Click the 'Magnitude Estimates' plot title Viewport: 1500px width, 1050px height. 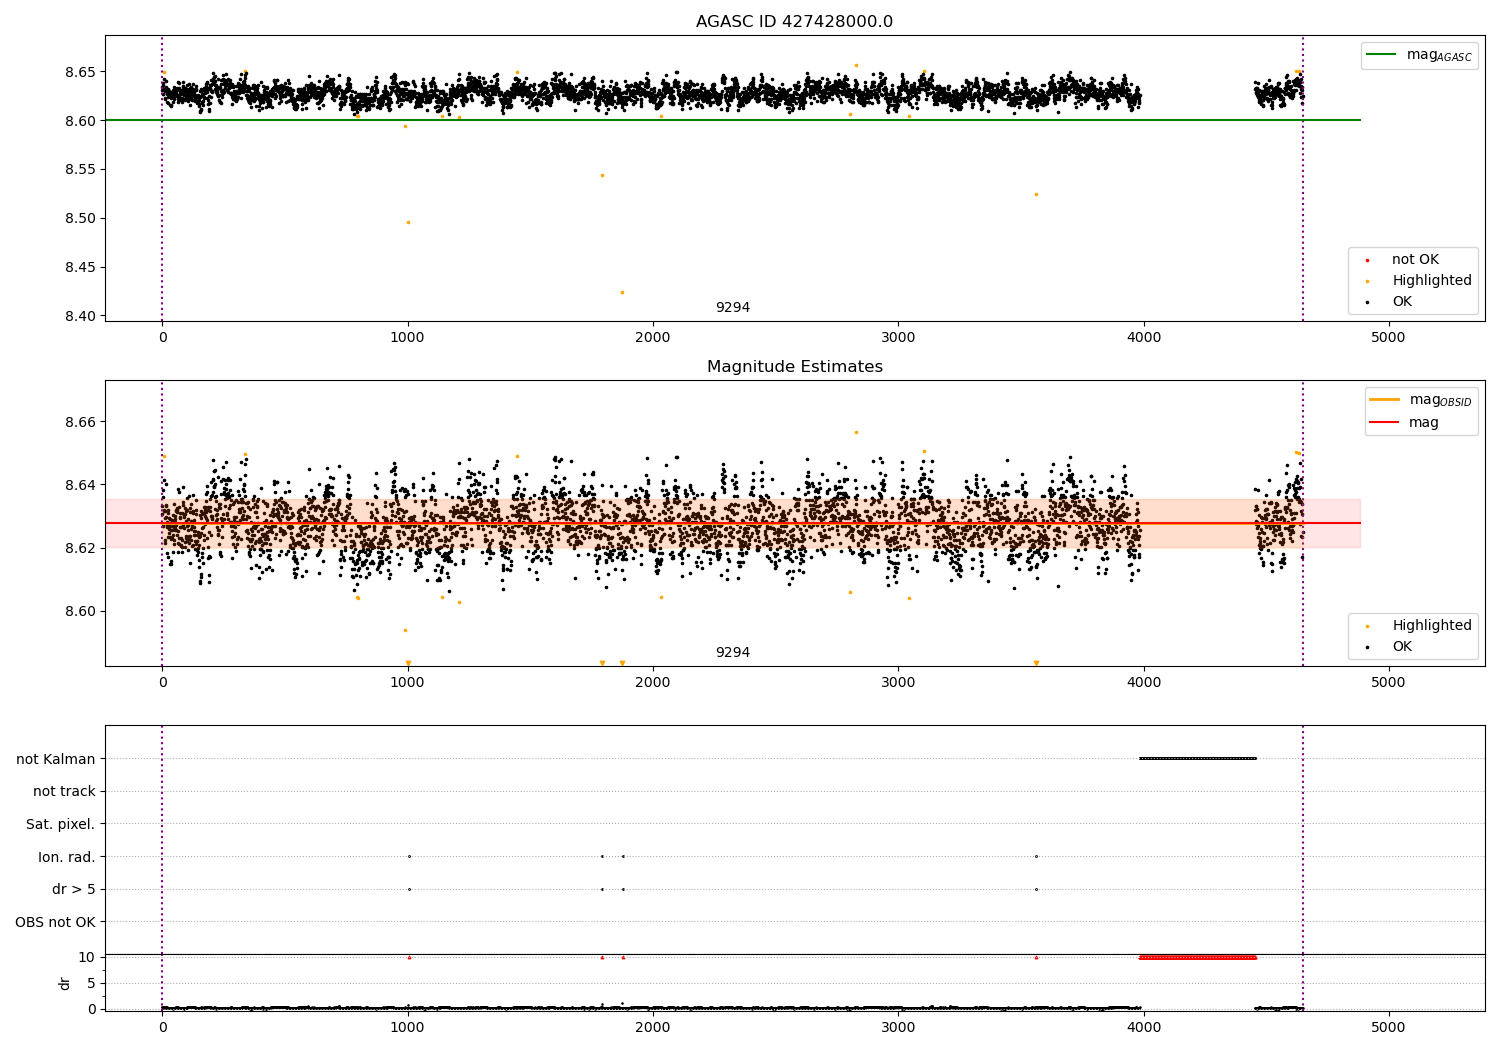[x=794, y=367]
